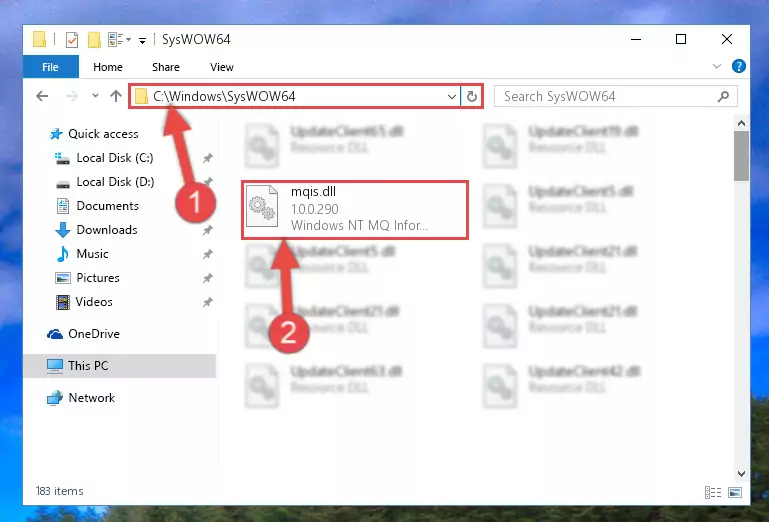The image size is (769, 522).
Task: Open the recent locations dropdown
Action: click(x=95, y=96)
